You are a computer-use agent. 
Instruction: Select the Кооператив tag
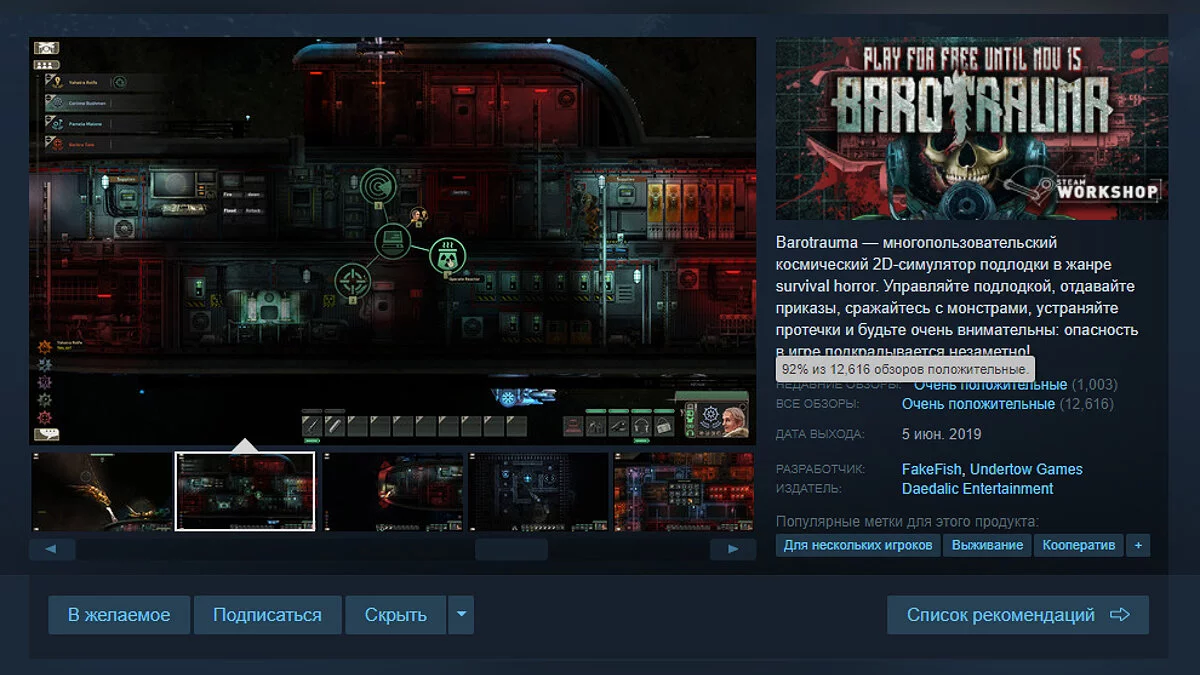(x=1078, y=545)
